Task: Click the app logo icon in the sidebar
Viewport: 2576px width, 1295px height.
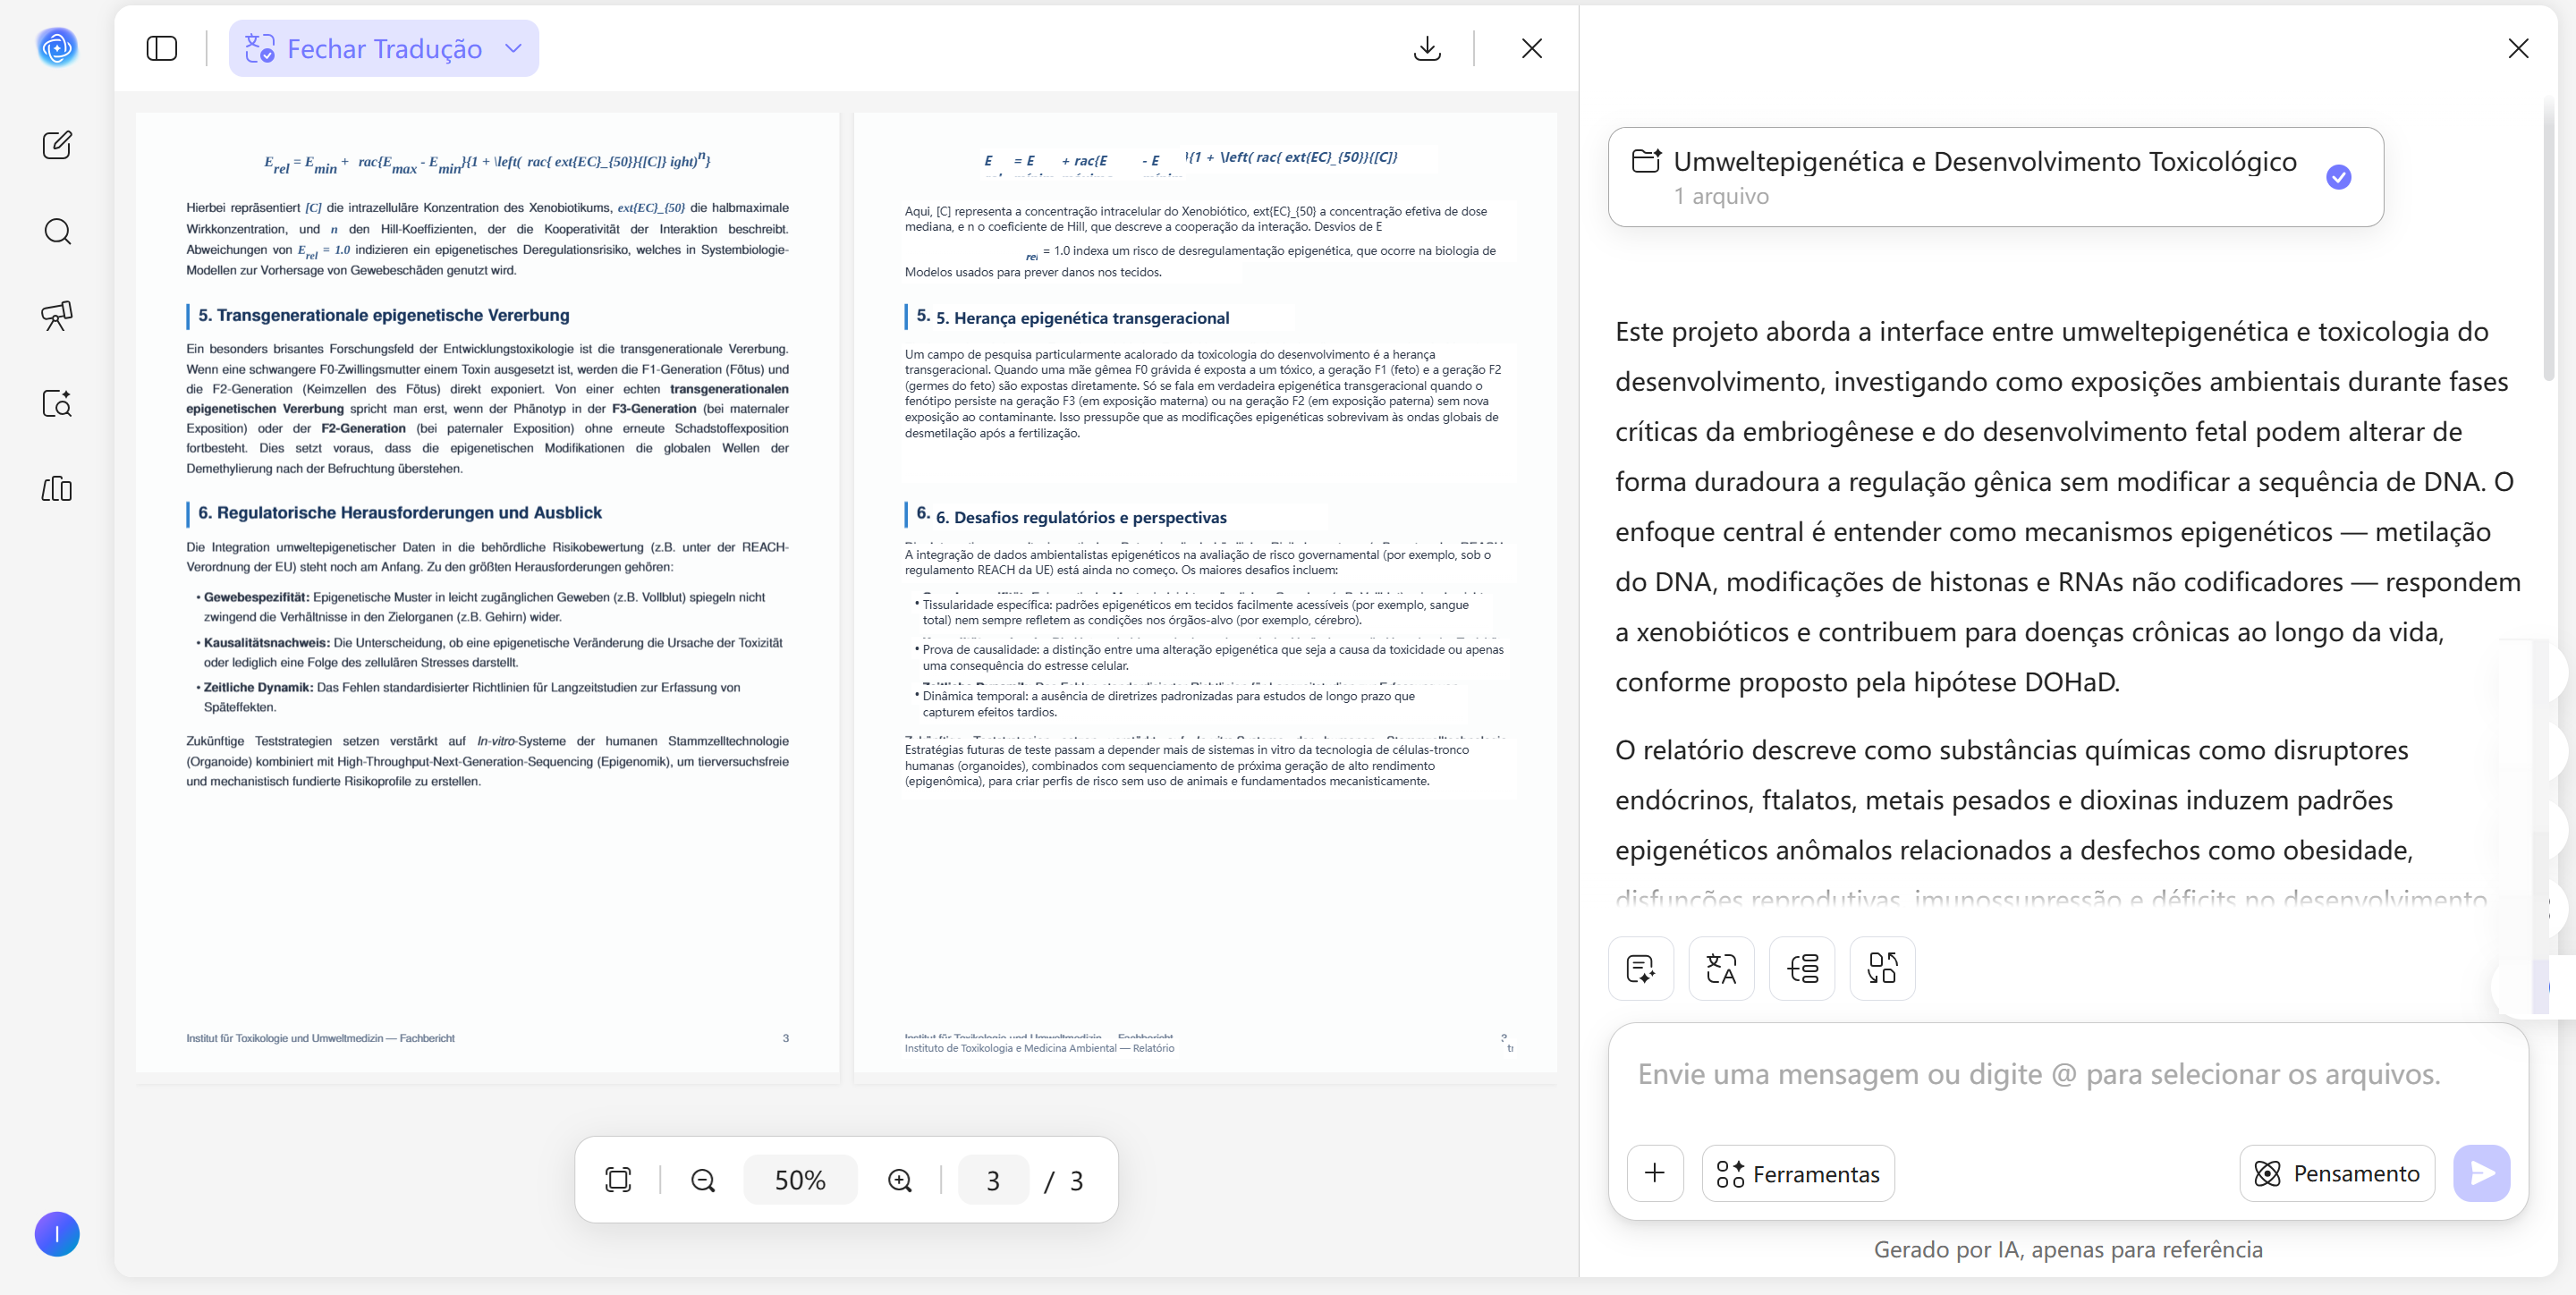Action: pos(57,47)
